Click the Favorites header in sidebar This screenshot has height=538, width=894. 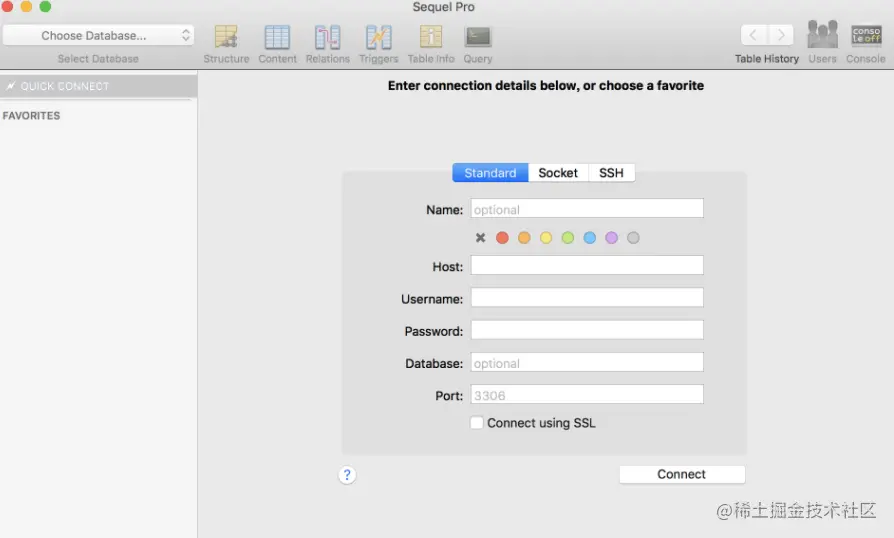31,116
